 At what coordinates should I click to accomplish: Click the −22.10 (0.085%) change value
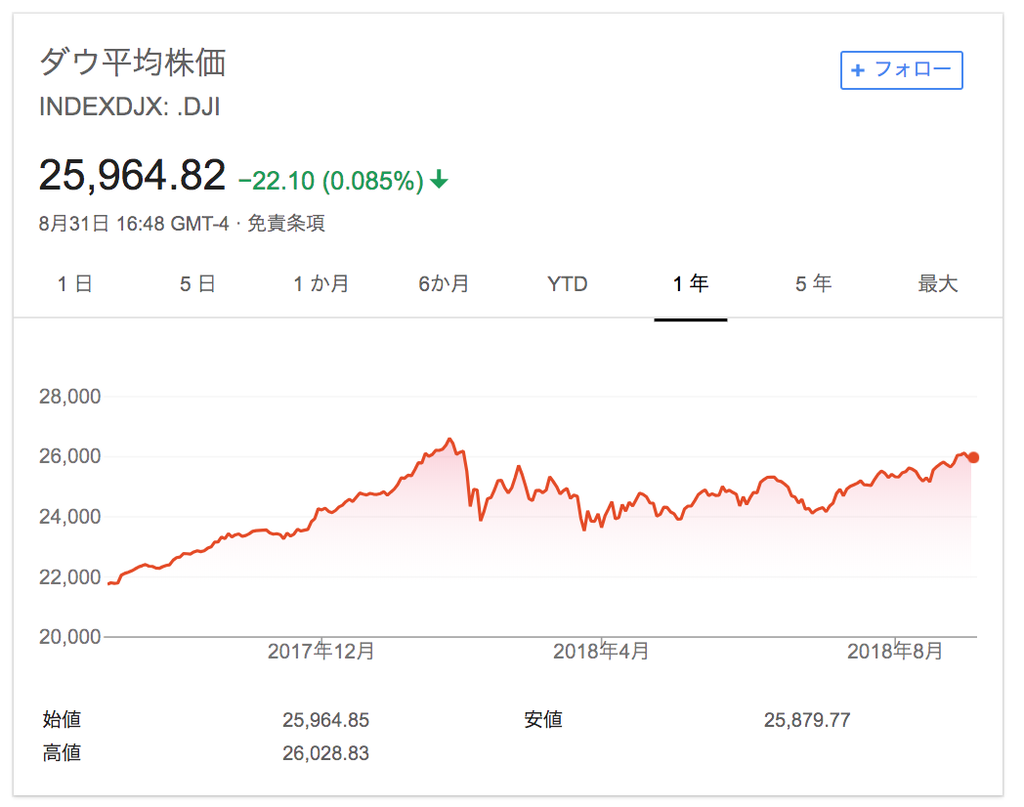(331, 180)
